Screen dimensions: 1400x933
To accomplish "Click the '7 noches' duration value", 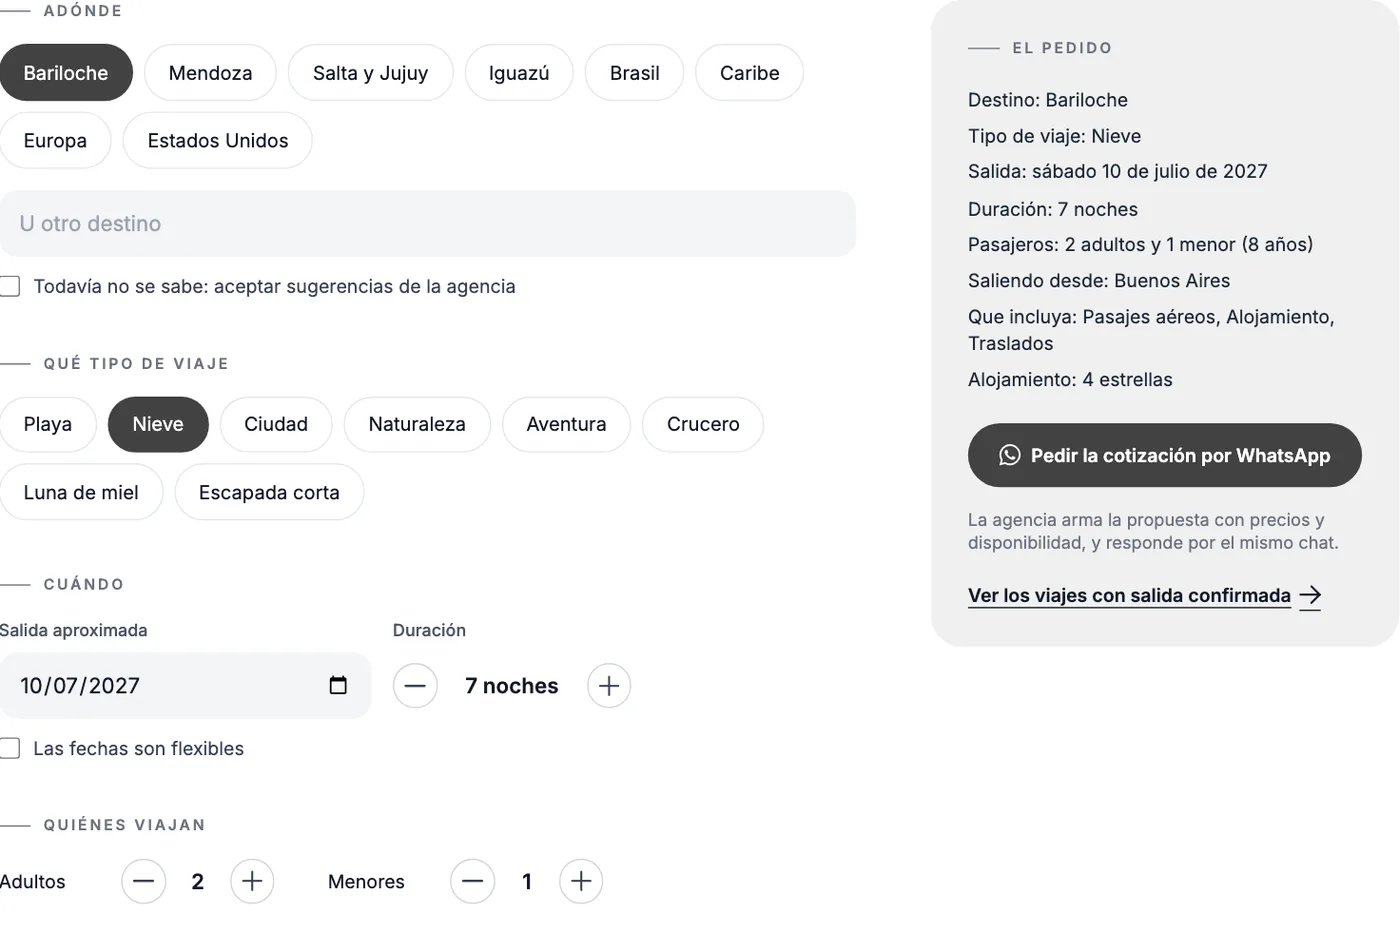I will pos(512,686).
